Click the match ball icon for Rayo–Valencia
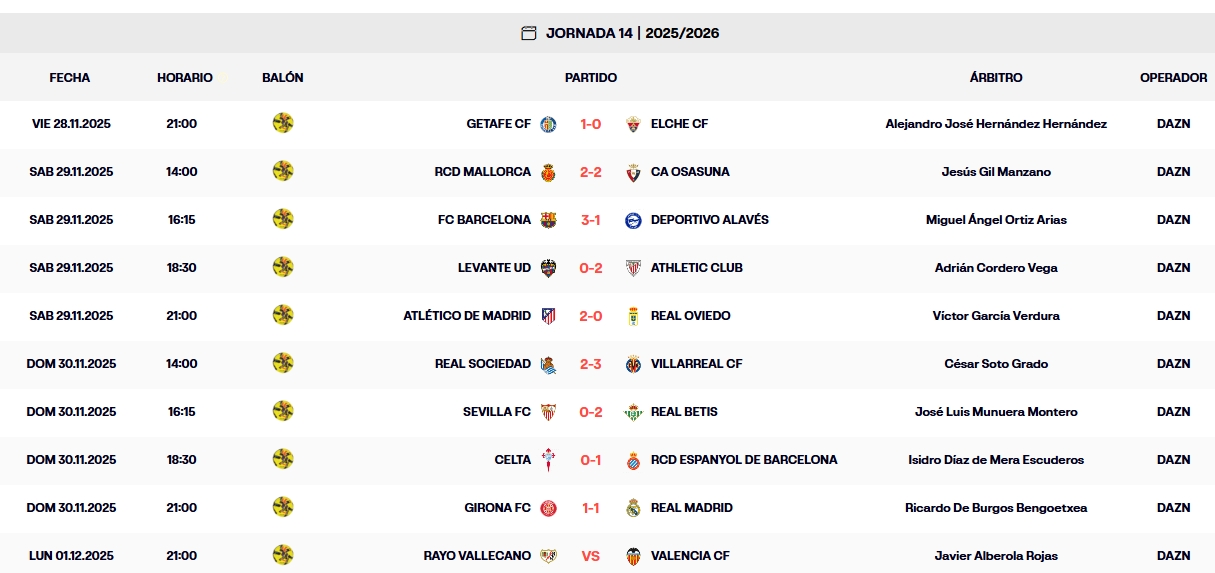The image size is (1215, 573). (283, 555)
